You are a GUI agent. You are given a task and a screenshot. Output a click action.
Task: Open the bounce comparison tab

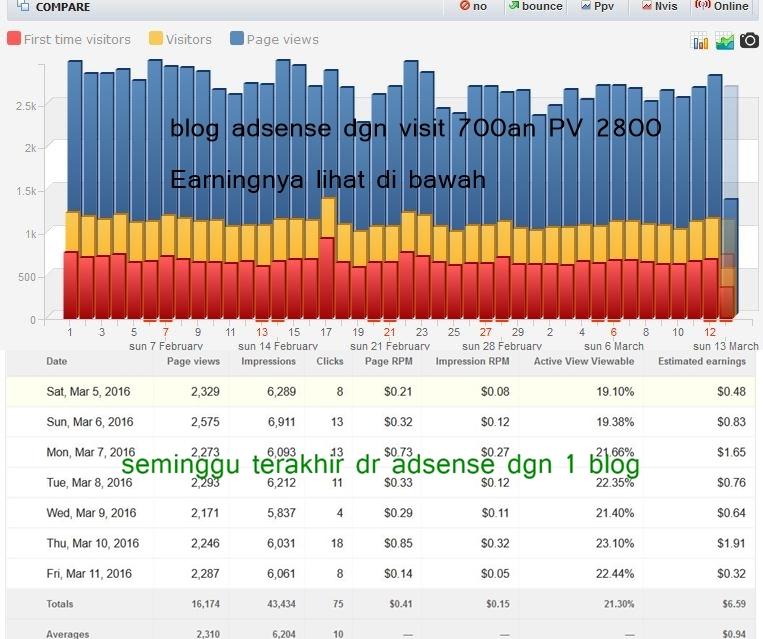click(534, 6)
